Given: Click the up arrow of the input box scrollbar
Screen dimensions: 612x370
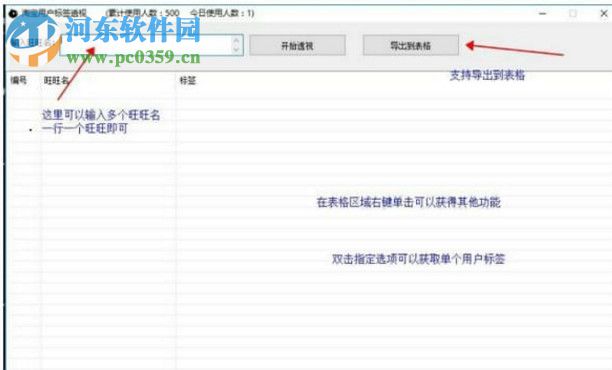Looking at the screenshot, I should pyautogui.click(x=236, y=40).
